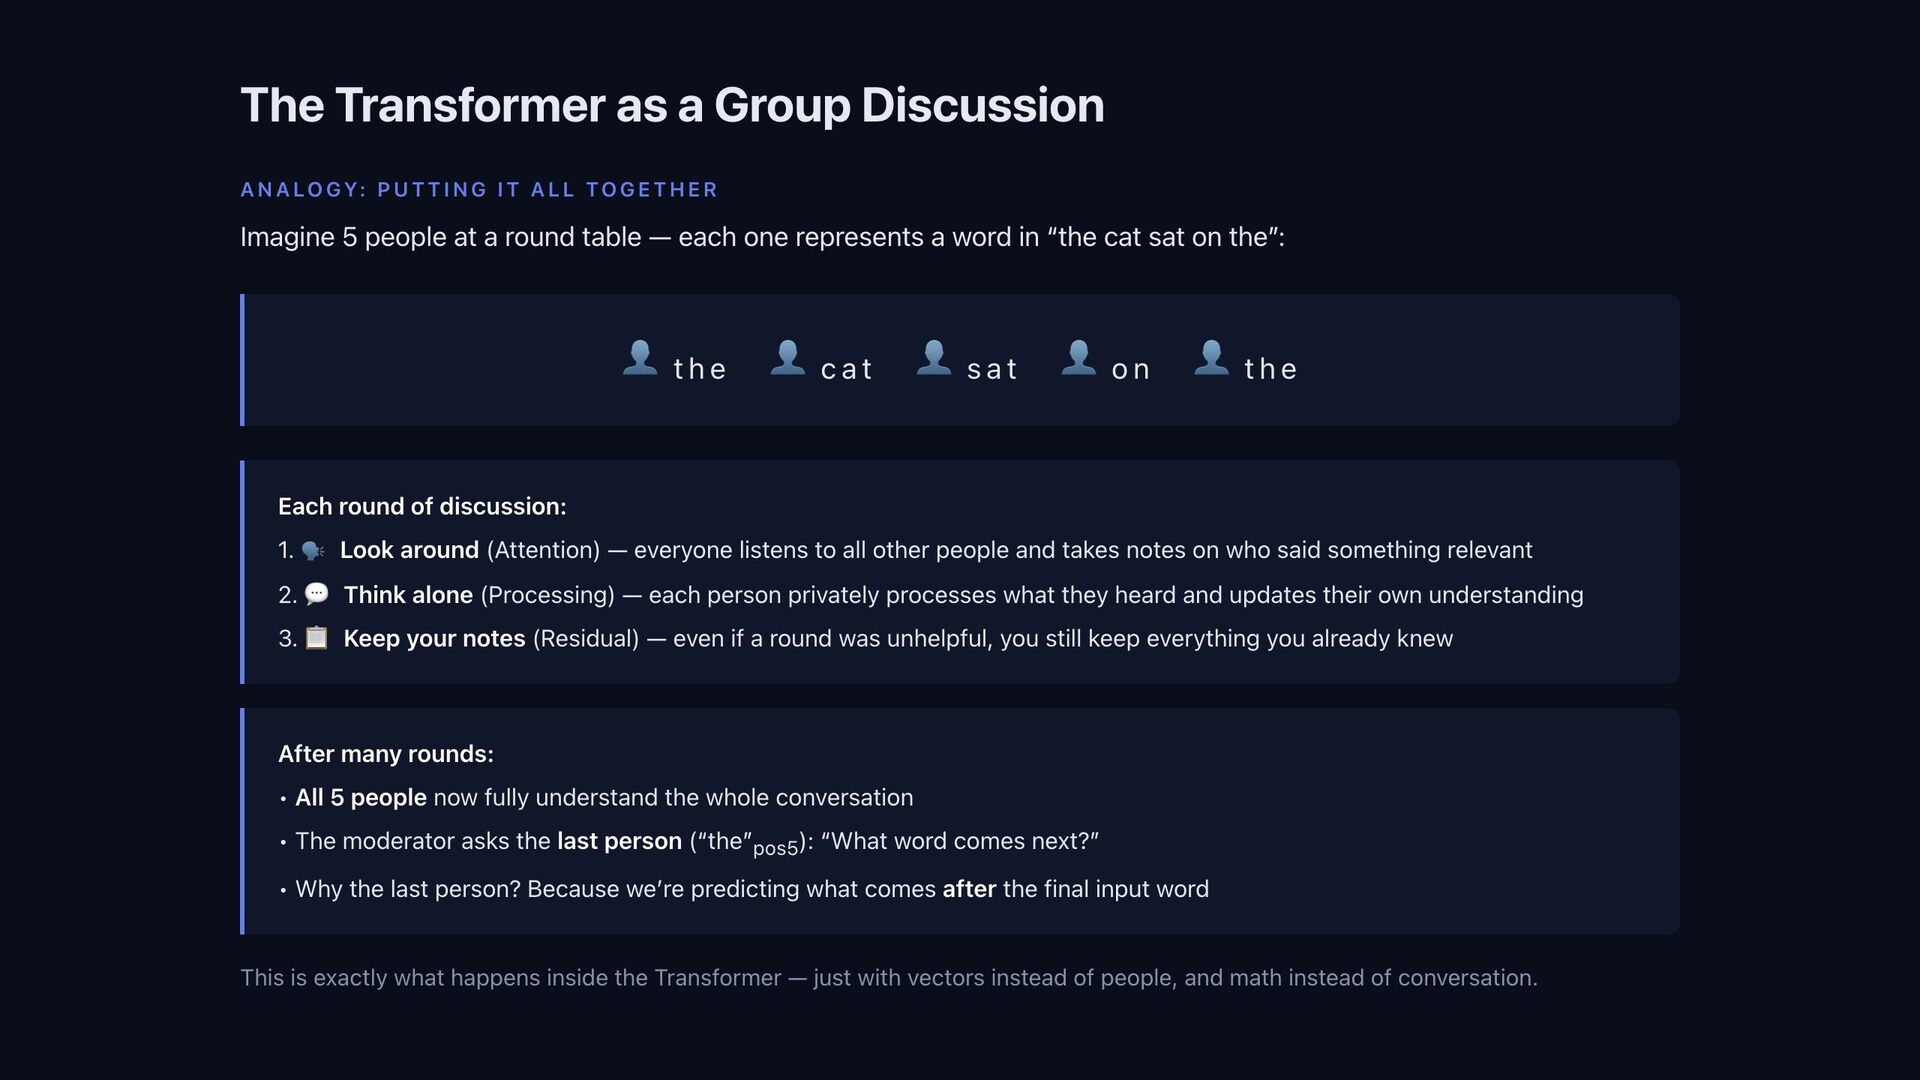Screen dimensions: 1920x1080
Task: Click the person icon beside "cat"
Action: (787, 358)
